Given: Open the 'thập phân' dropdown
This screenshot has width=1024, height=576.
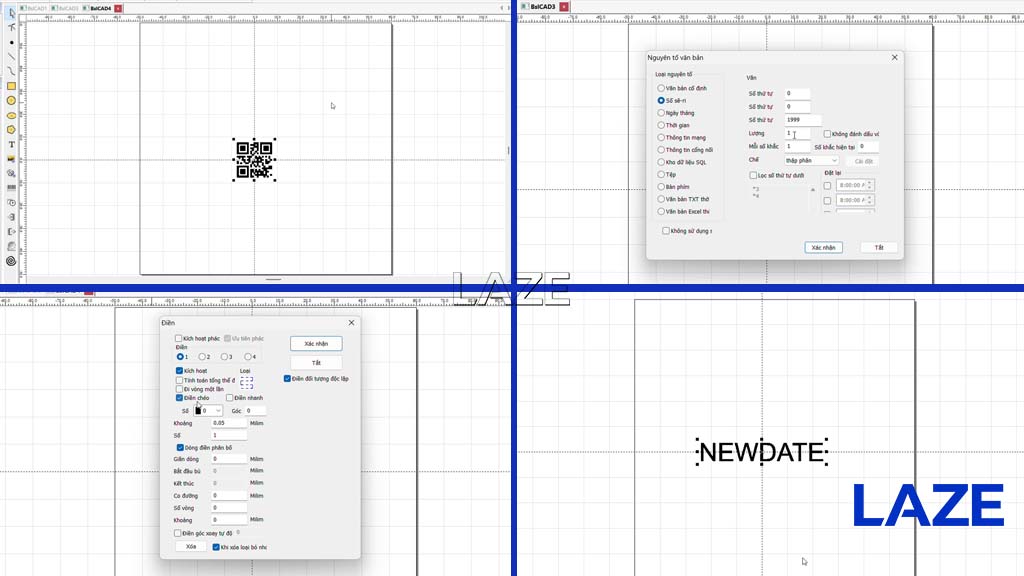Looking at the screenshot, I should click(811, 161).
